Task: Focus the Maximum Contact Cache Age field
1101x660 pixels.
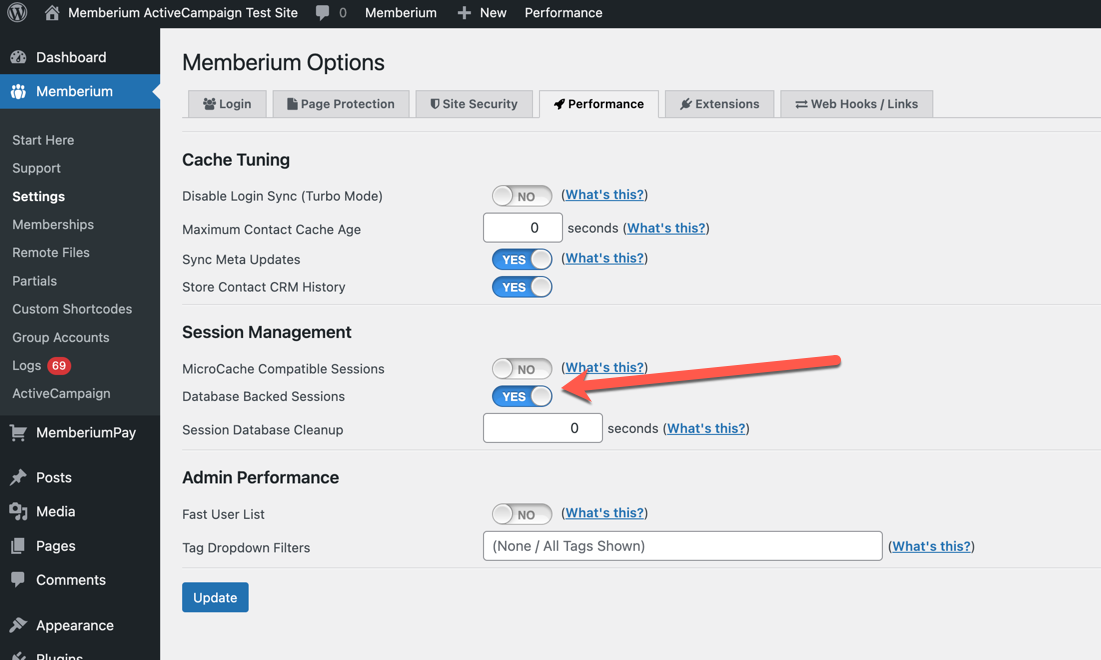Action: [x=522, y=227]
